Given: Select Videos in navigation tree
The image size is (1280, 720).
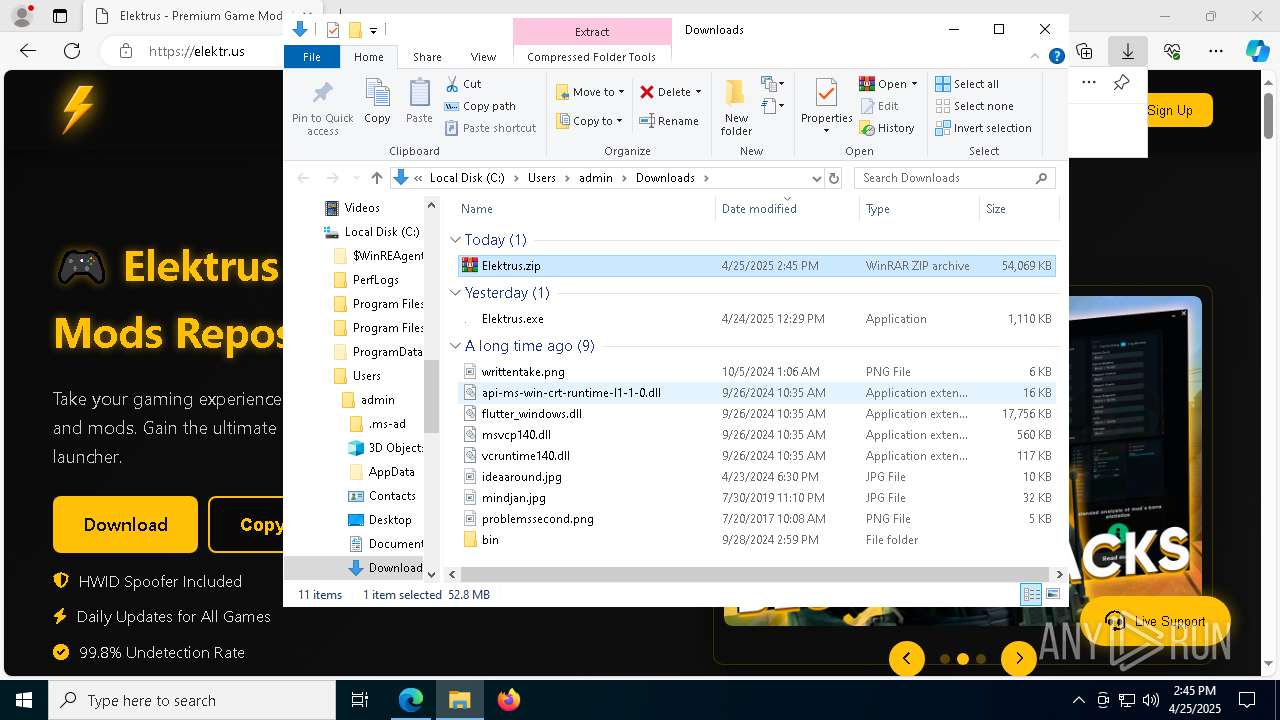Looking at the screenshot, I should click(x=362, y=208).
